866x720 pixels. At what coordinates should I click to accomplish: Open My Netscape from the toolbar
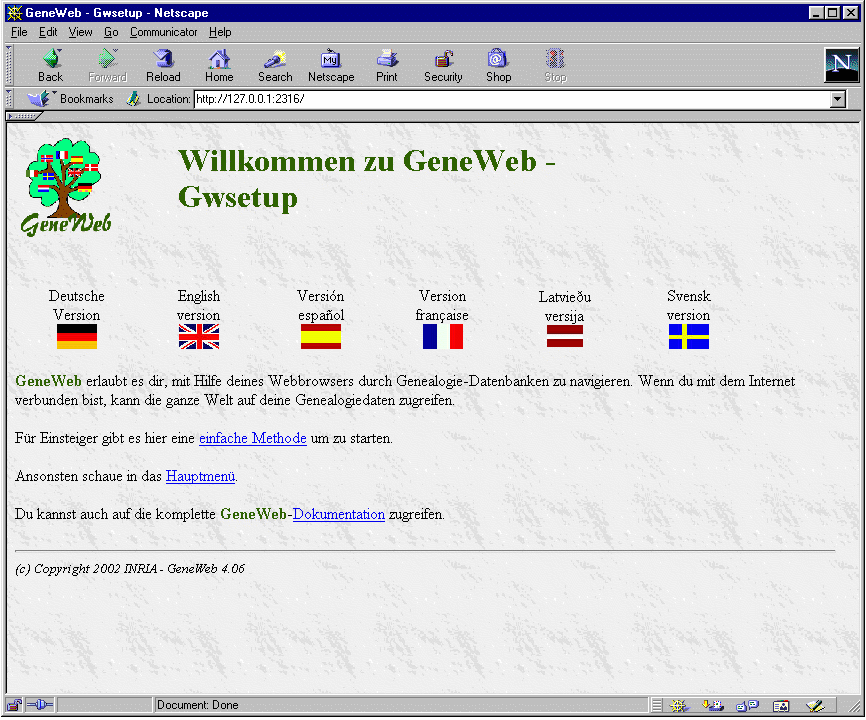click(x=331, y=66)
